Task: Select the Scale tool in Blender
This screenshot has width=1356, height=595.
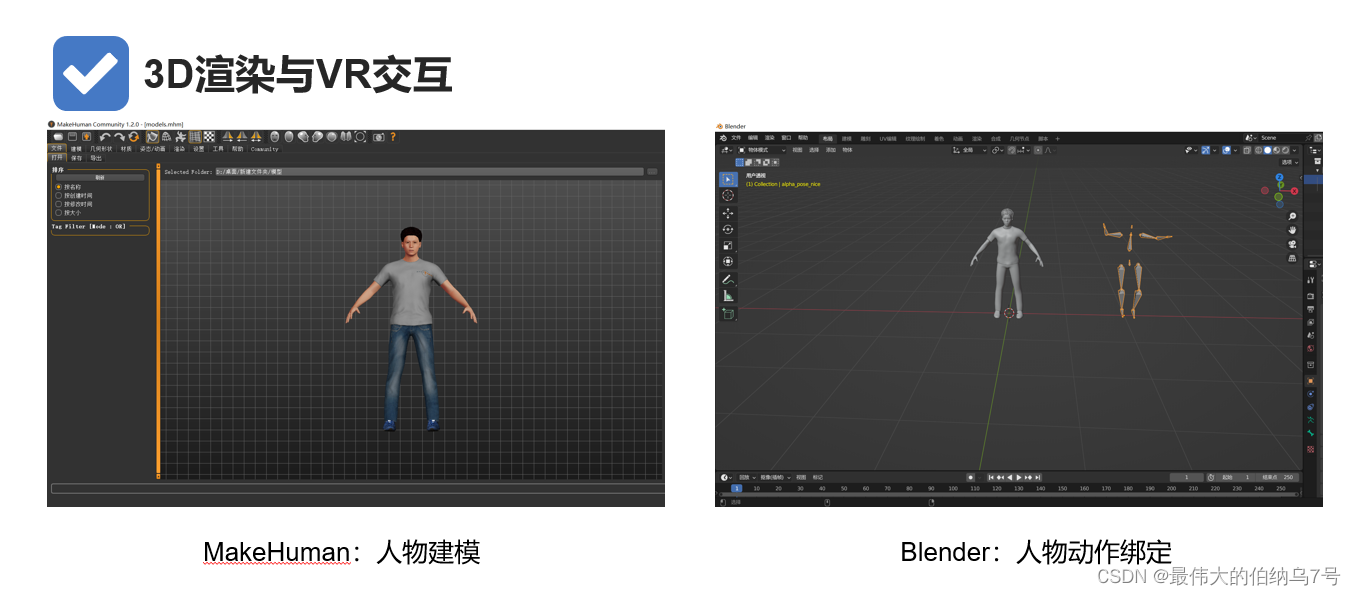Action: (x=727, y=245)
